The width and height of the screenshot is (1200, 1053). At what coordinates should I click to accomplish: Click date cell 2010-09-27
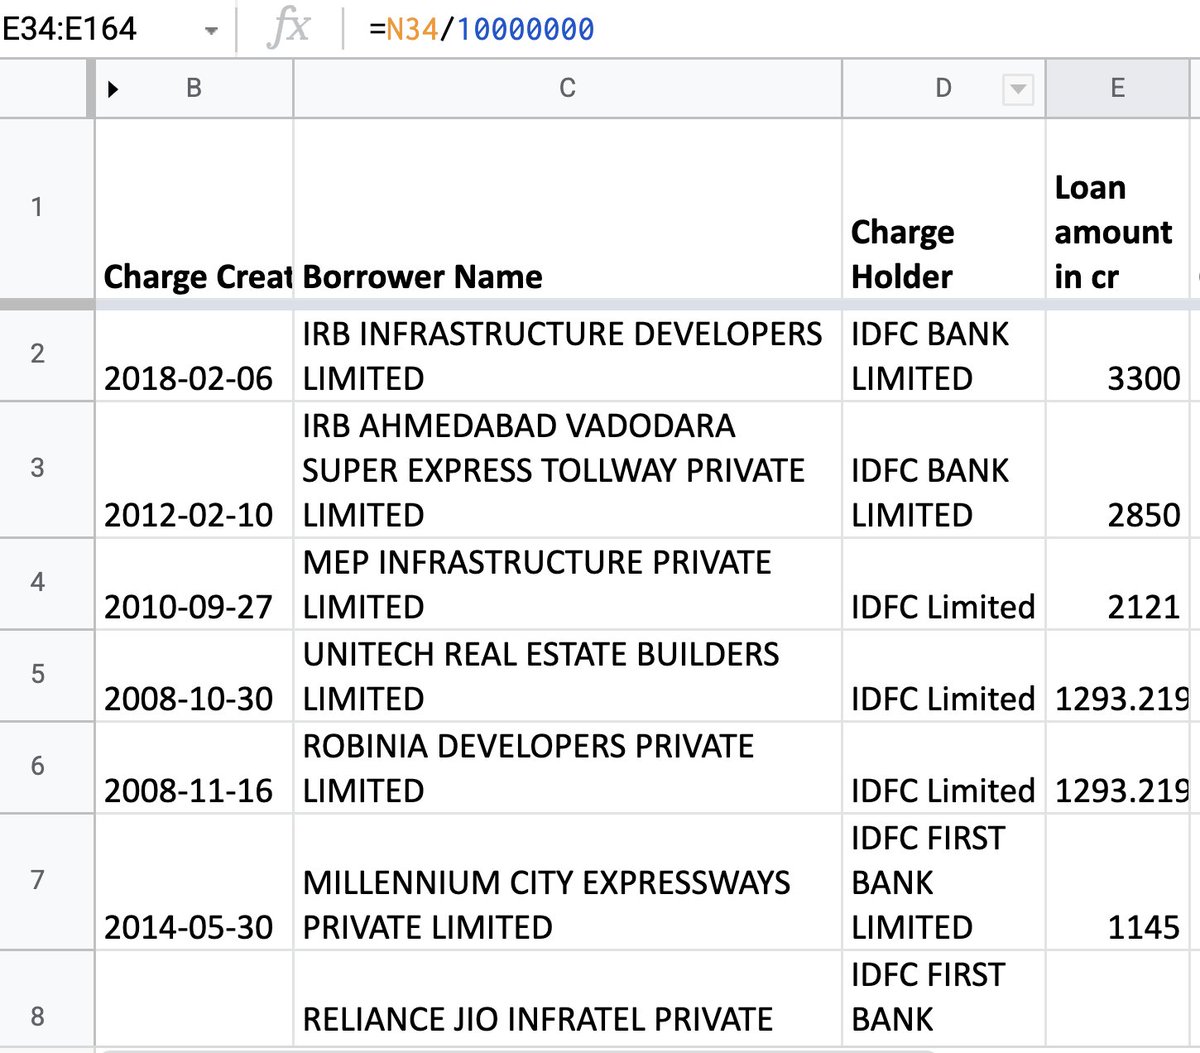[194, 584]
